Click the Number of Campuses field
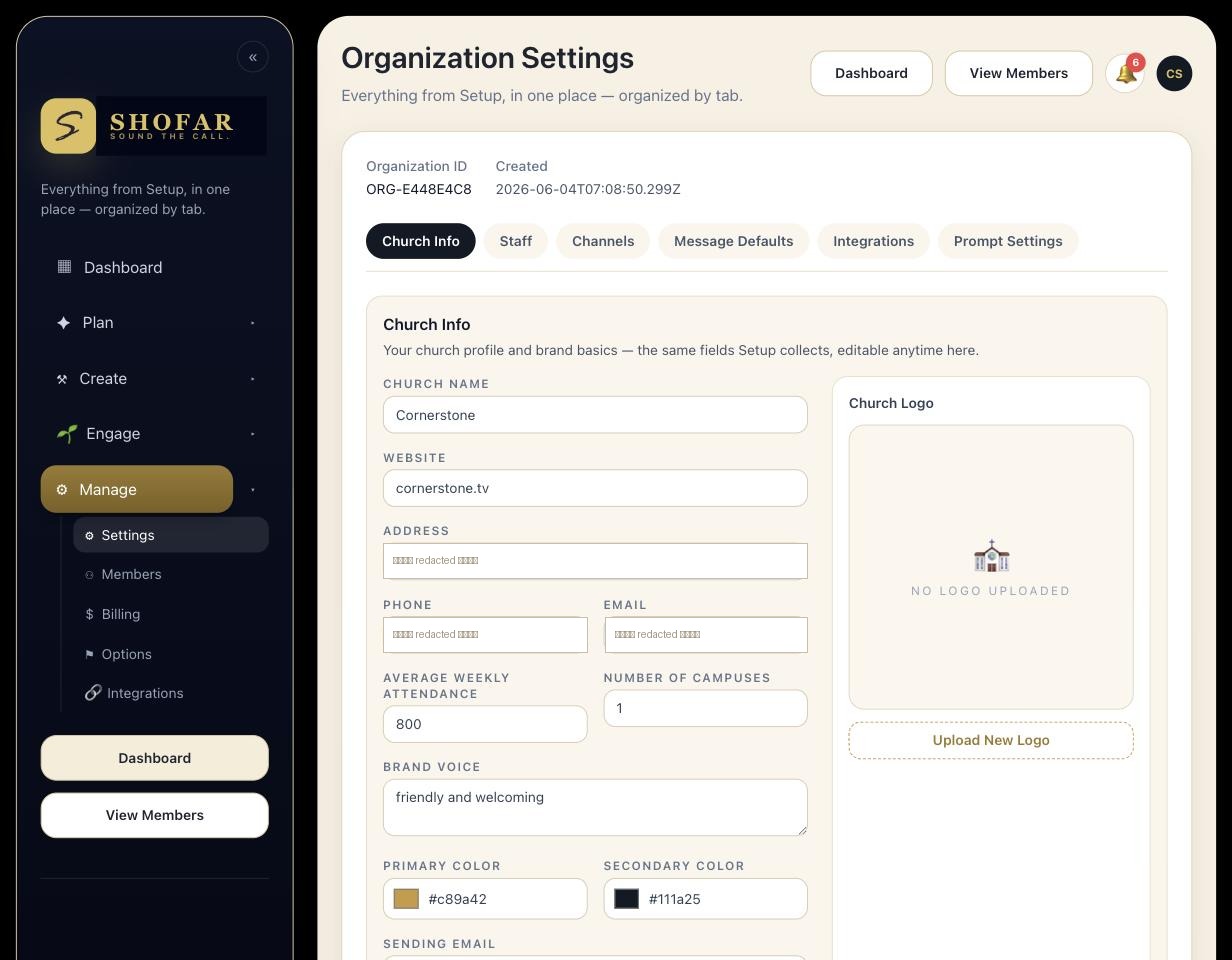Image resolution: width=1232 pixels, height=960 pixels. coord(706,708)
